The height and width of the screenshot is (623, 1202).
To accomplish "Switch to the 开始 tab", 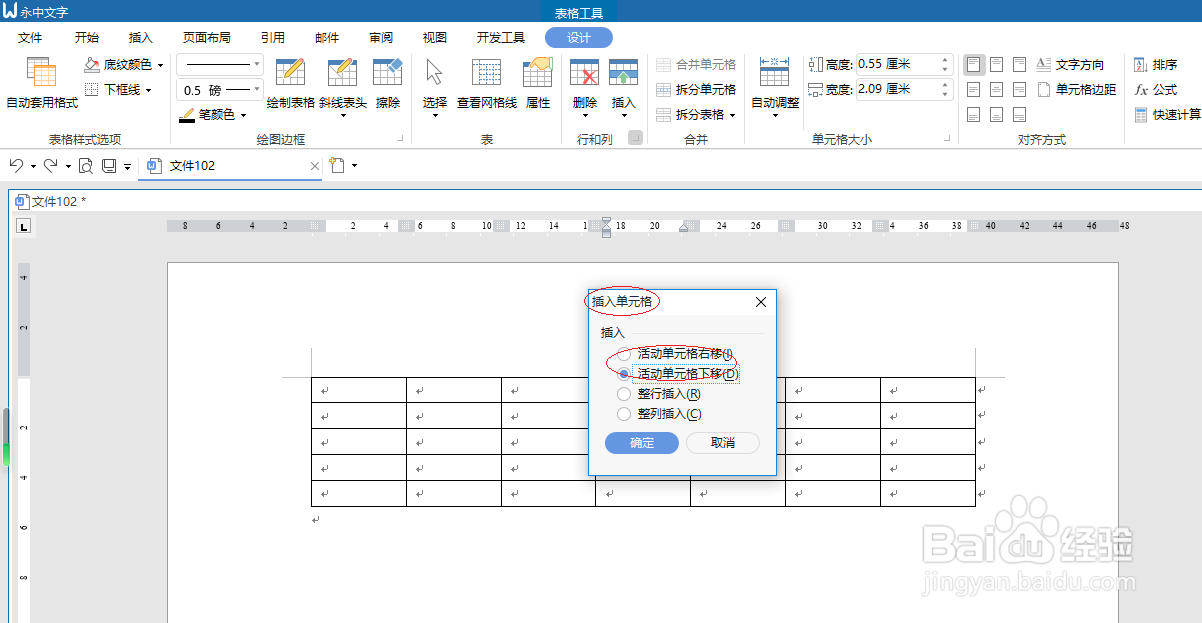I will [87, 37].
